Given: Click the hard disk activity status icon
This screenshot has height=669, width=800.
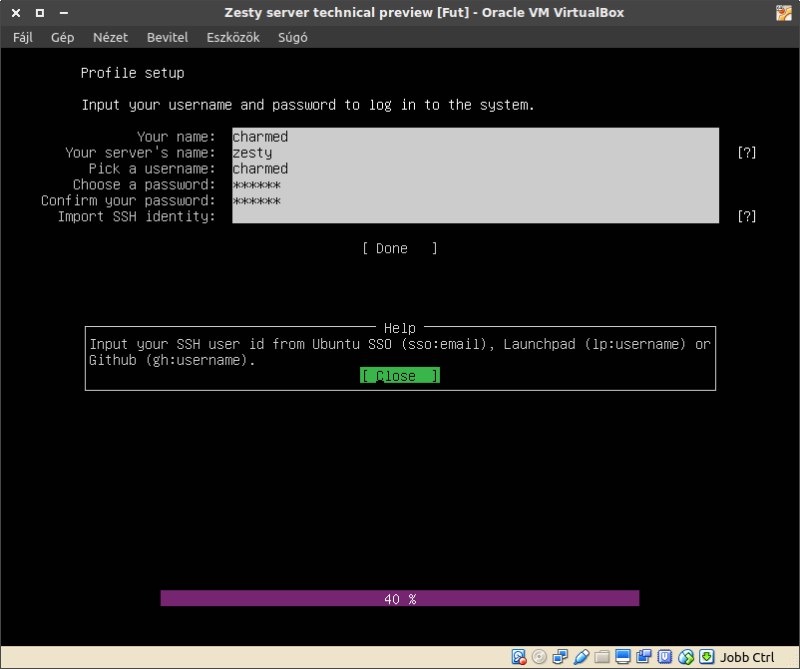Looking at the screenshot, I should point(518,657).
